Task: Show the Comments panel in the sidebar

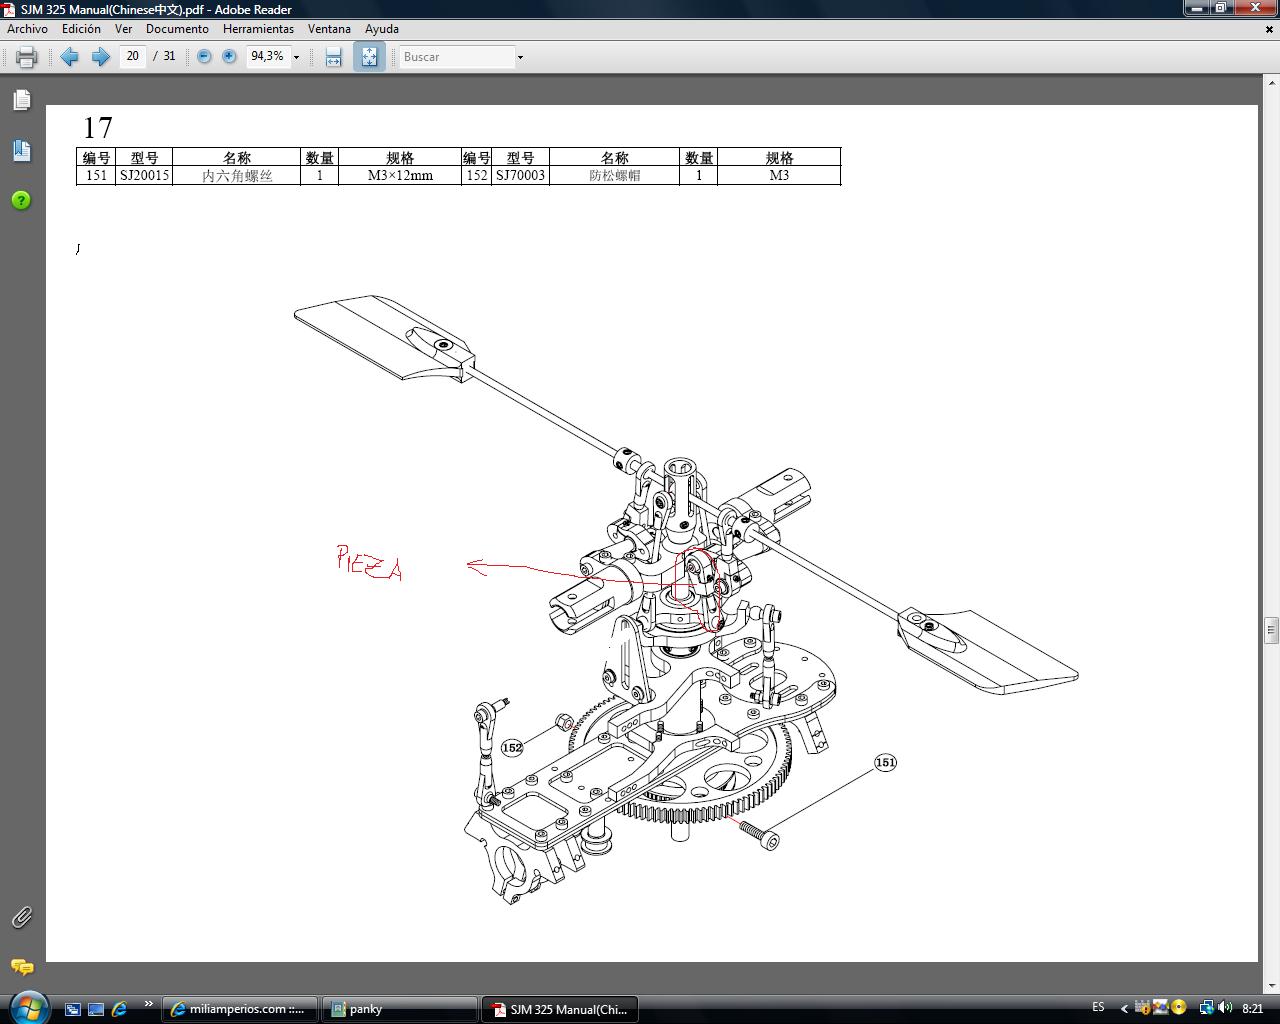Action: pos(21,967)
